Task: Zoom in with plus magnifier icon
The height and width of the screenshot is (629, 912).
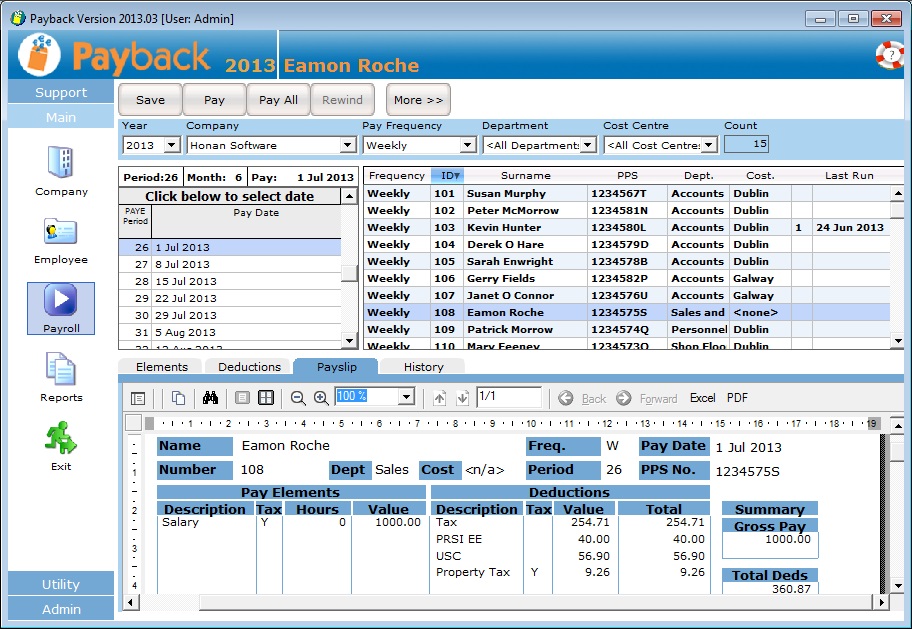Action: click(x=321, y=398)
